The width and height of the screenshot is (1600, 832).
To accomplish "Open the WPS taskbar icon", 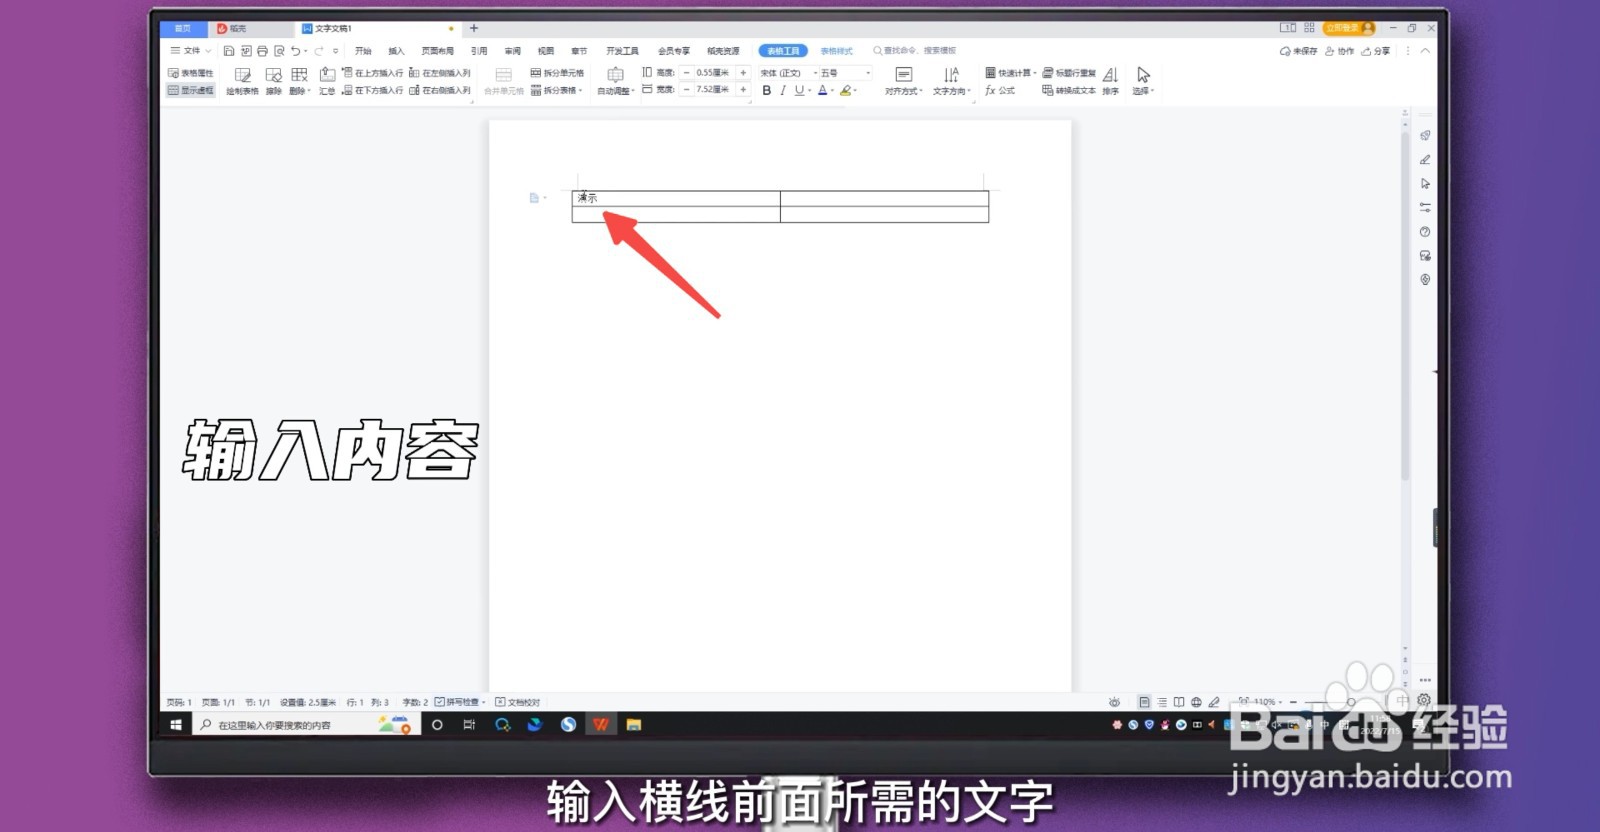I will (x=601, y=725).
